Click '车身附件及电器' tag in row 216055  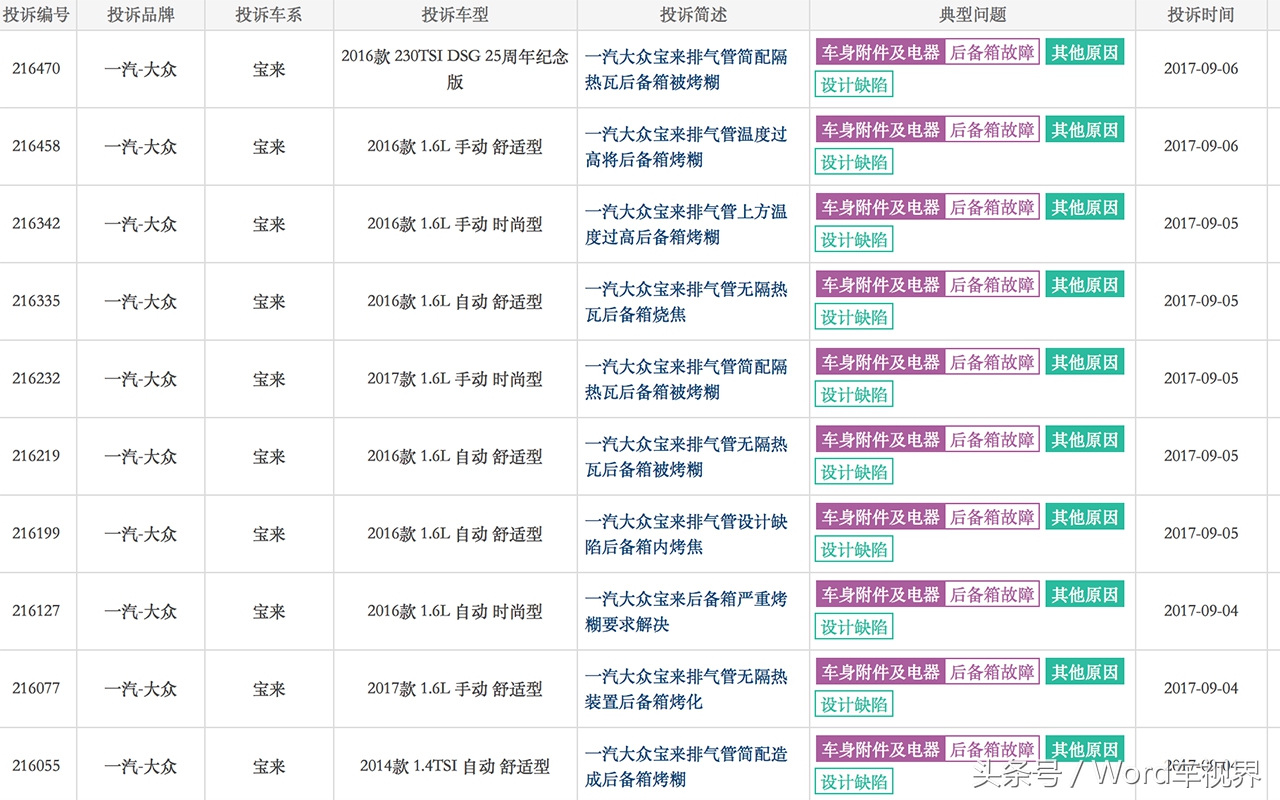click(880, 749)
